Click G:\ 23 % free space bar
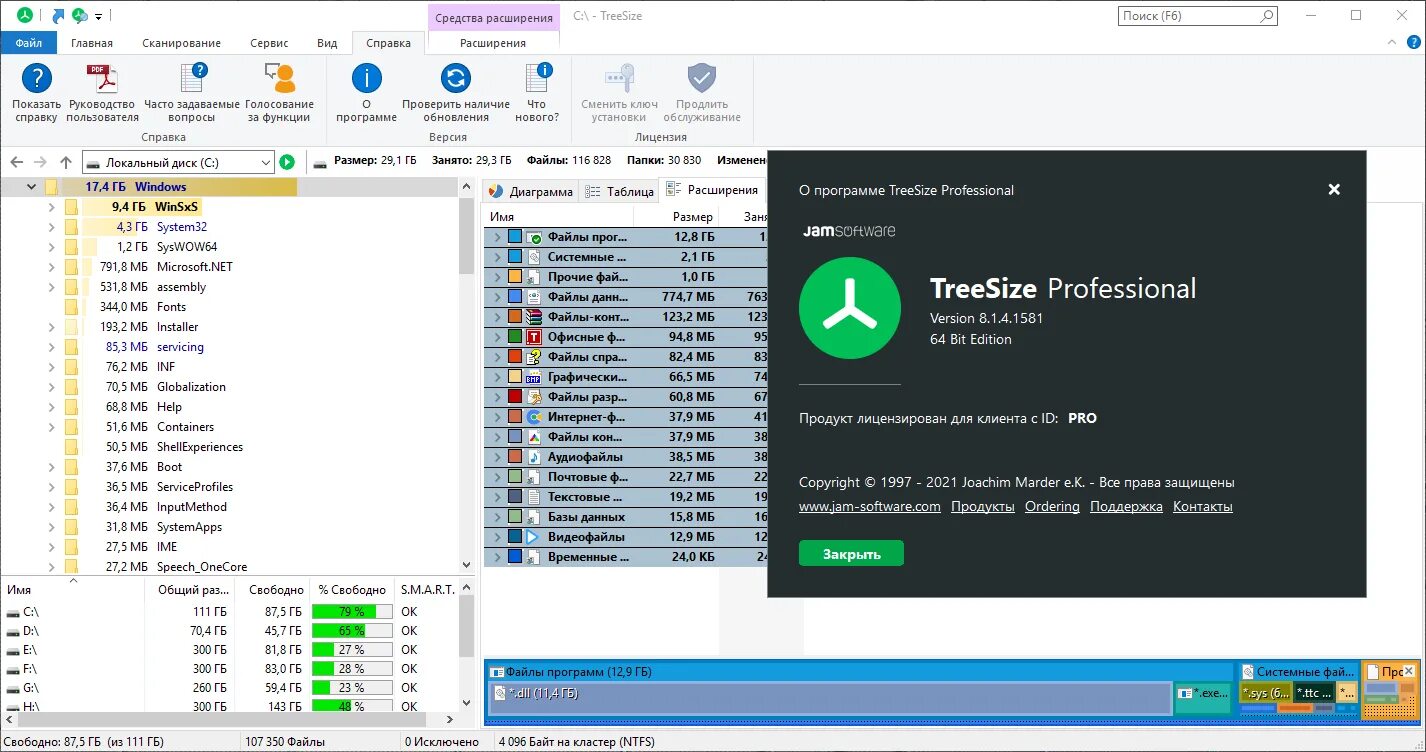Viewport: 1426px width, 752px height. 351,688
